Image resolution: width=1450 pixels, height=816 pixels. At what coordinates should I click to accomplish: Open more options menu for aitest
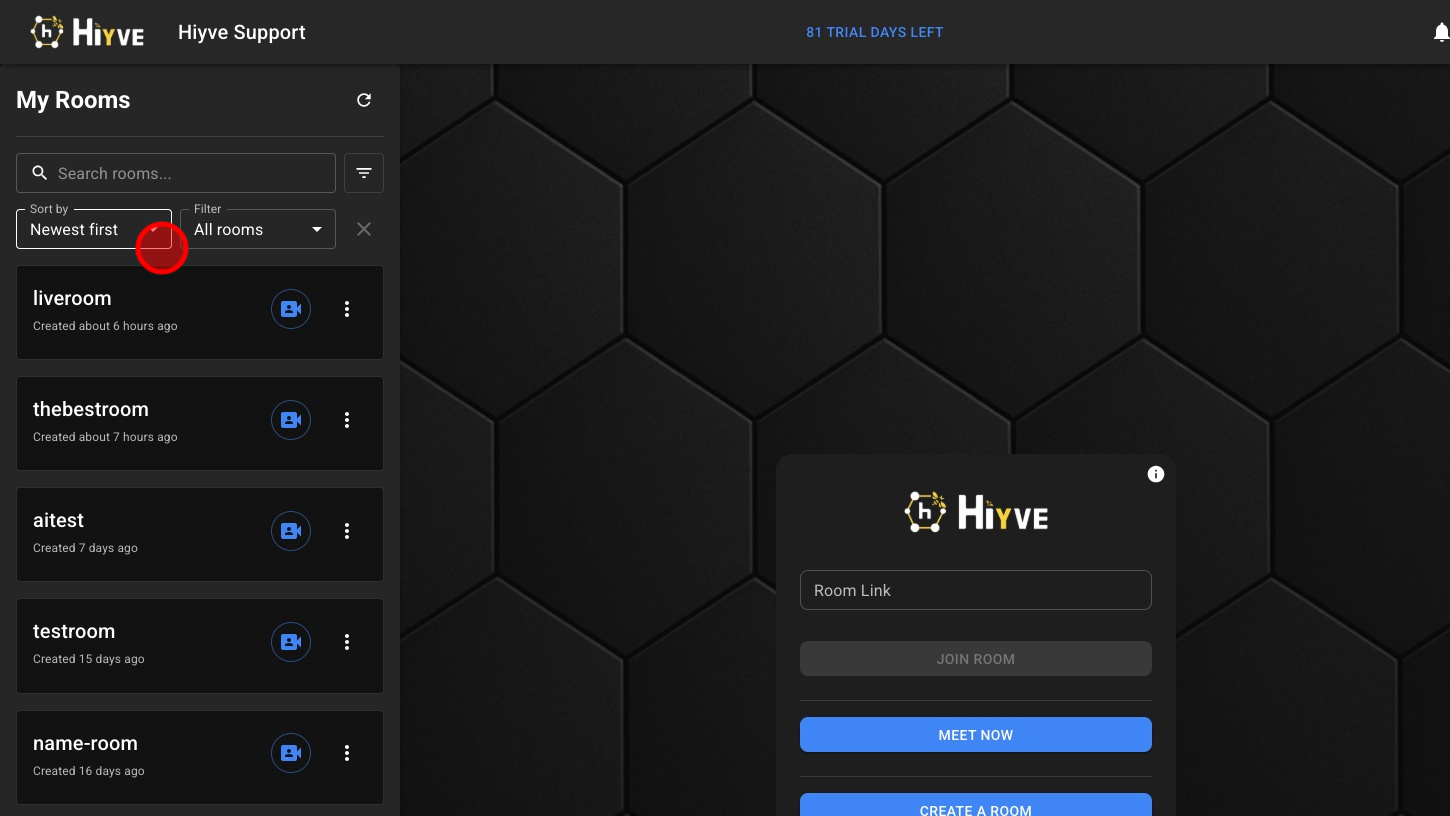click(x=347, y=532)
